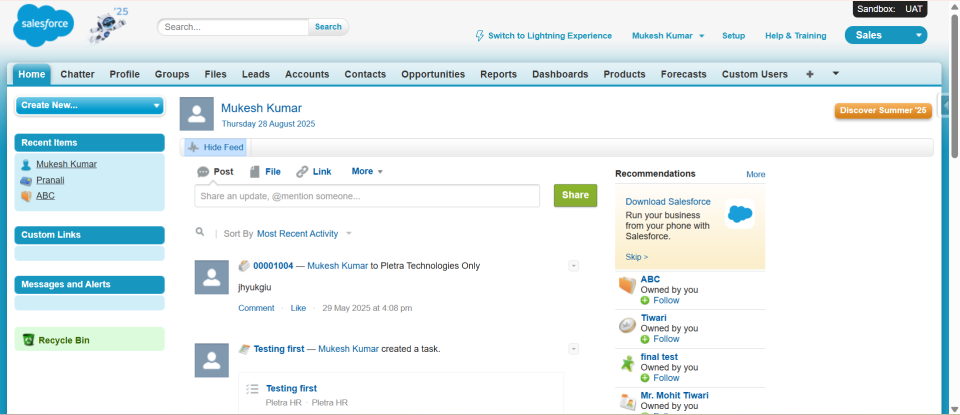Open Pranali in Recent Items
The height and width of the screenshot is (415, 960).
[x=50, y=181]
